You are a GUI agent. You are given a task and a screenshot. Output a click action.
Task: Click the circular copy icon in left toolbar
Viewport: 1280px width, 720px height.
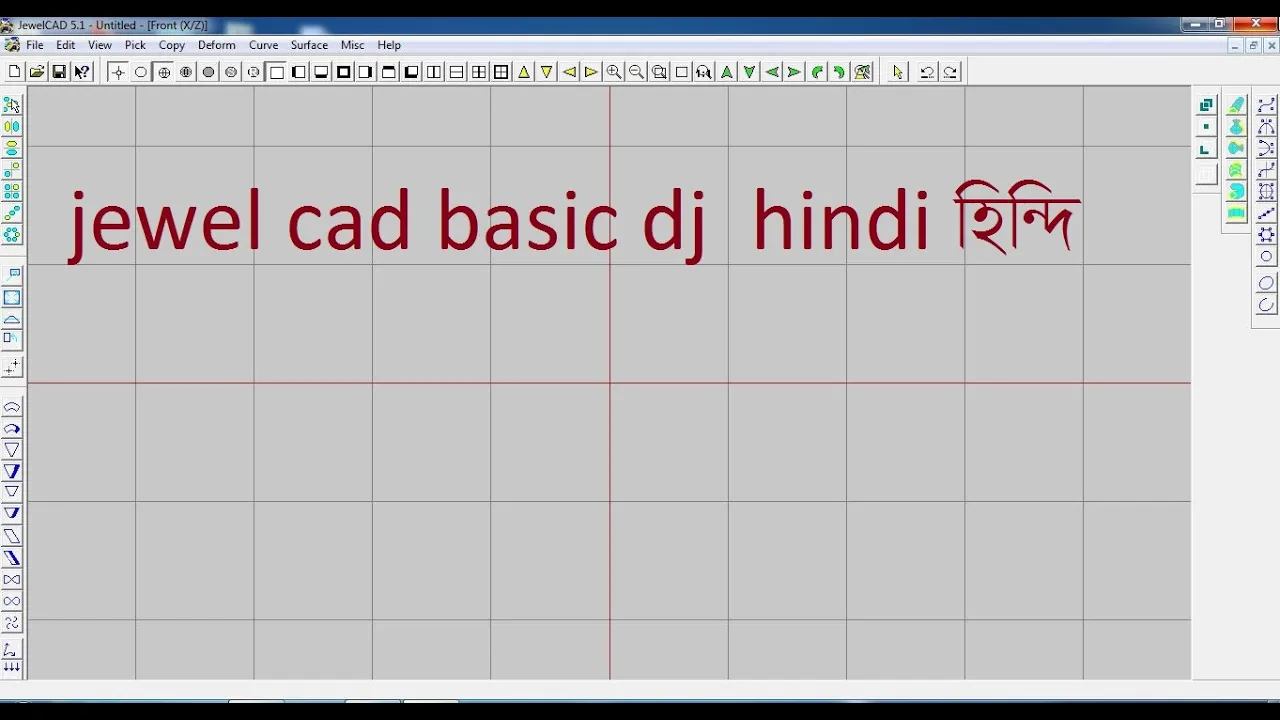(12, 235)
